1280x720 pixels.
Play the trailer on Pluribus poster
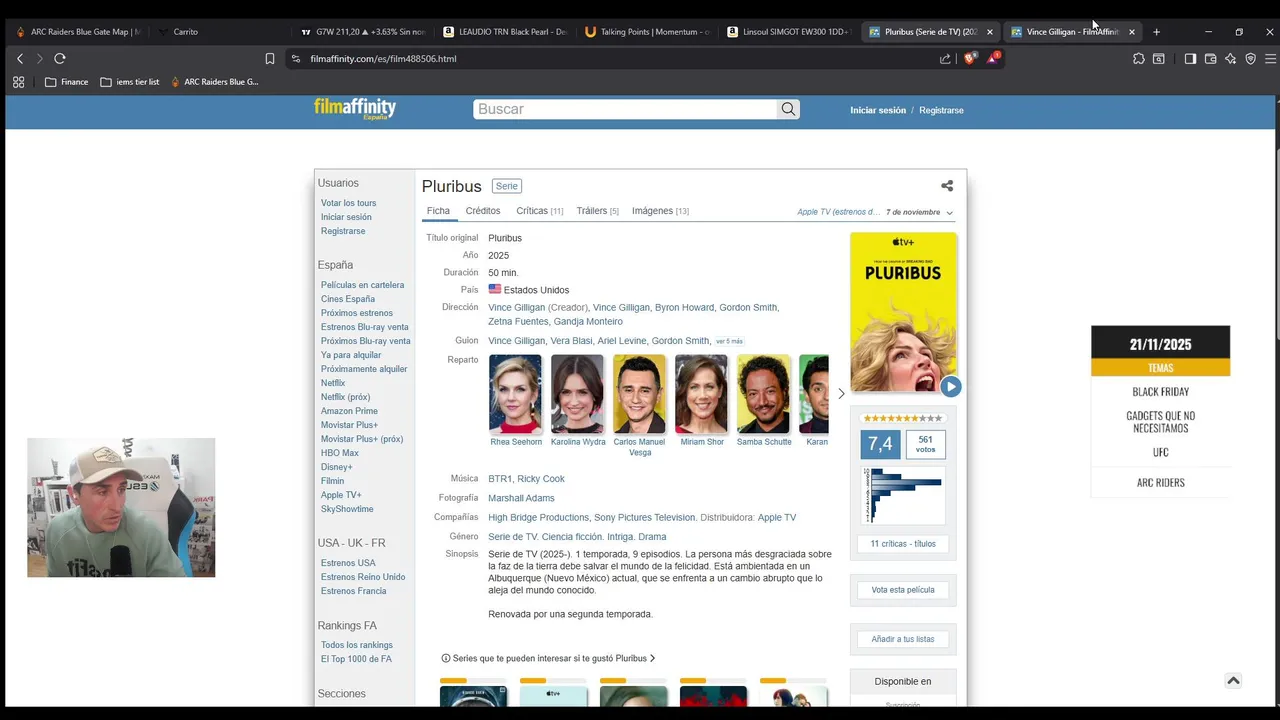coord(950,387)
